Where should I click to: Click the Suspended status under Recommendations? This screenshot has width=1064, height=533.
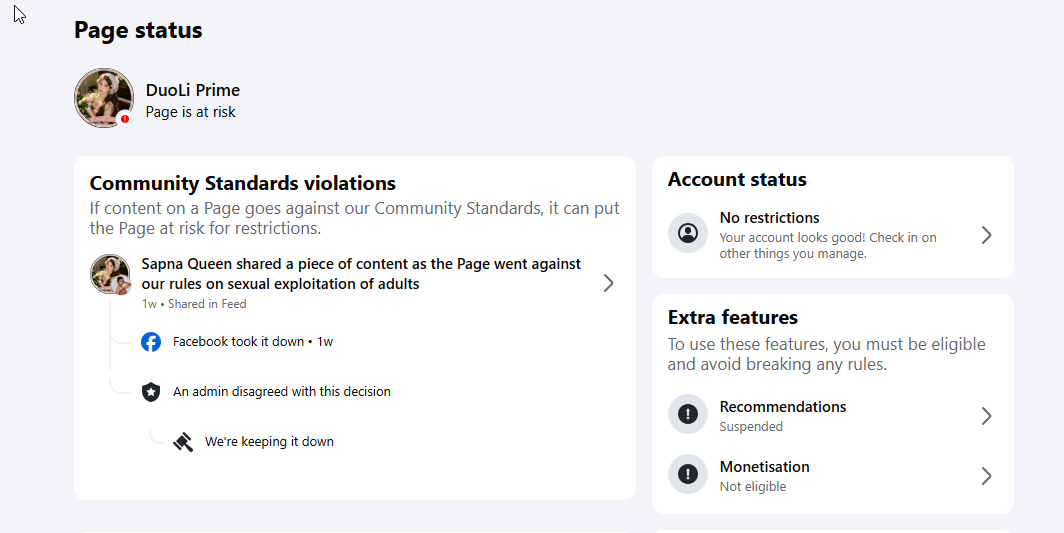(751, 426)
